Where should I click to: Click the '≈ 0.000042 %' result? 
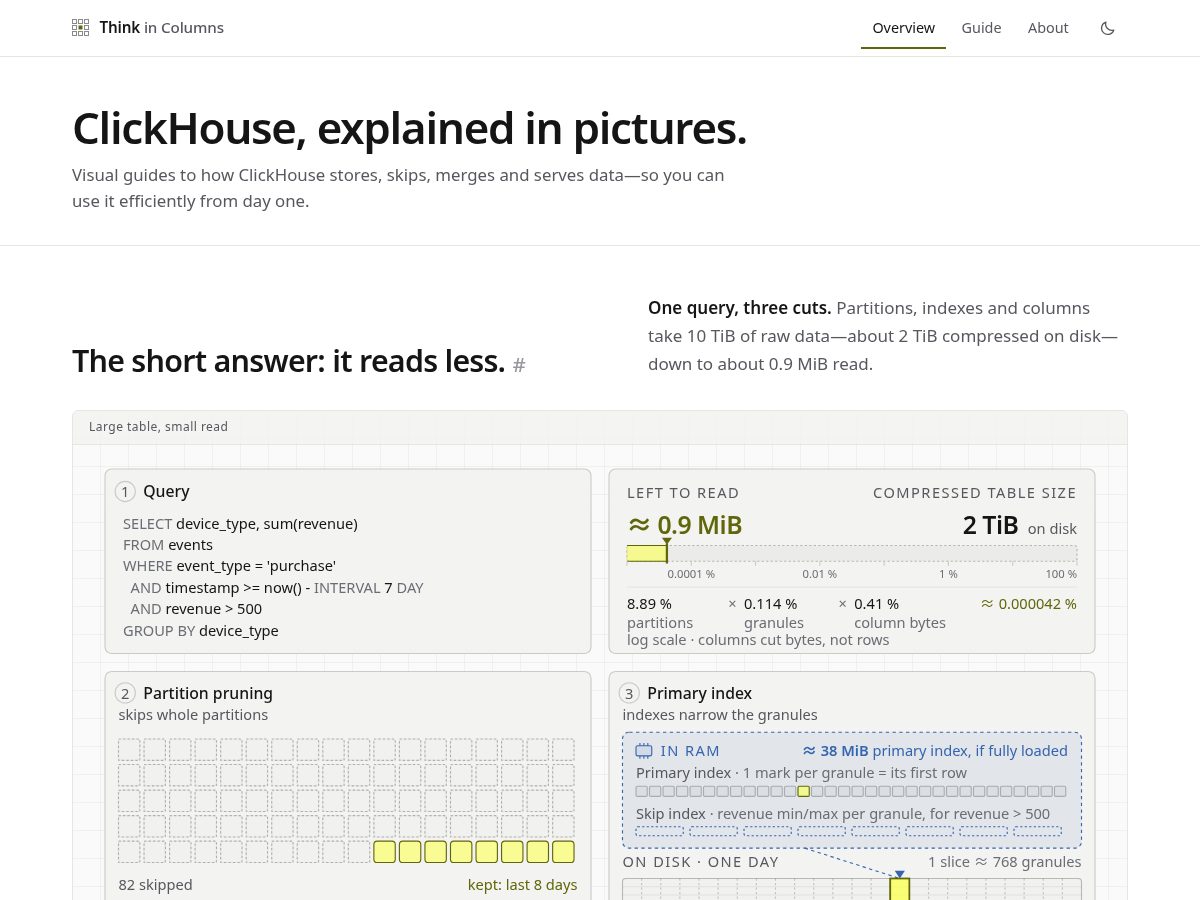1029,604
